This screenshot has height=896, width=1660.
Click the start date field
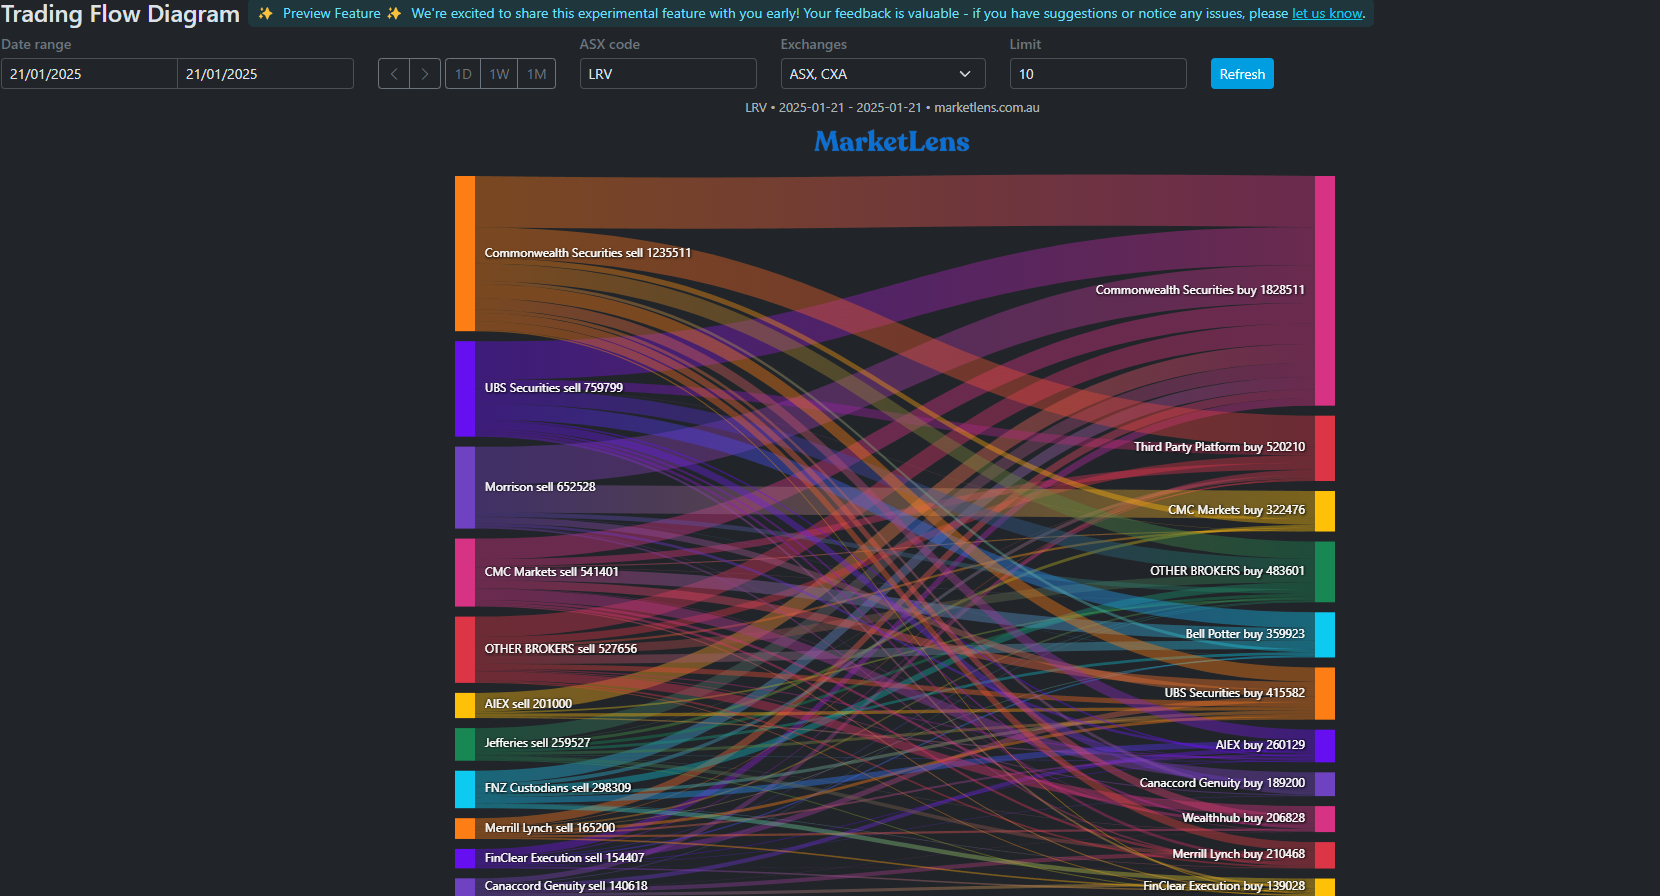89,74
